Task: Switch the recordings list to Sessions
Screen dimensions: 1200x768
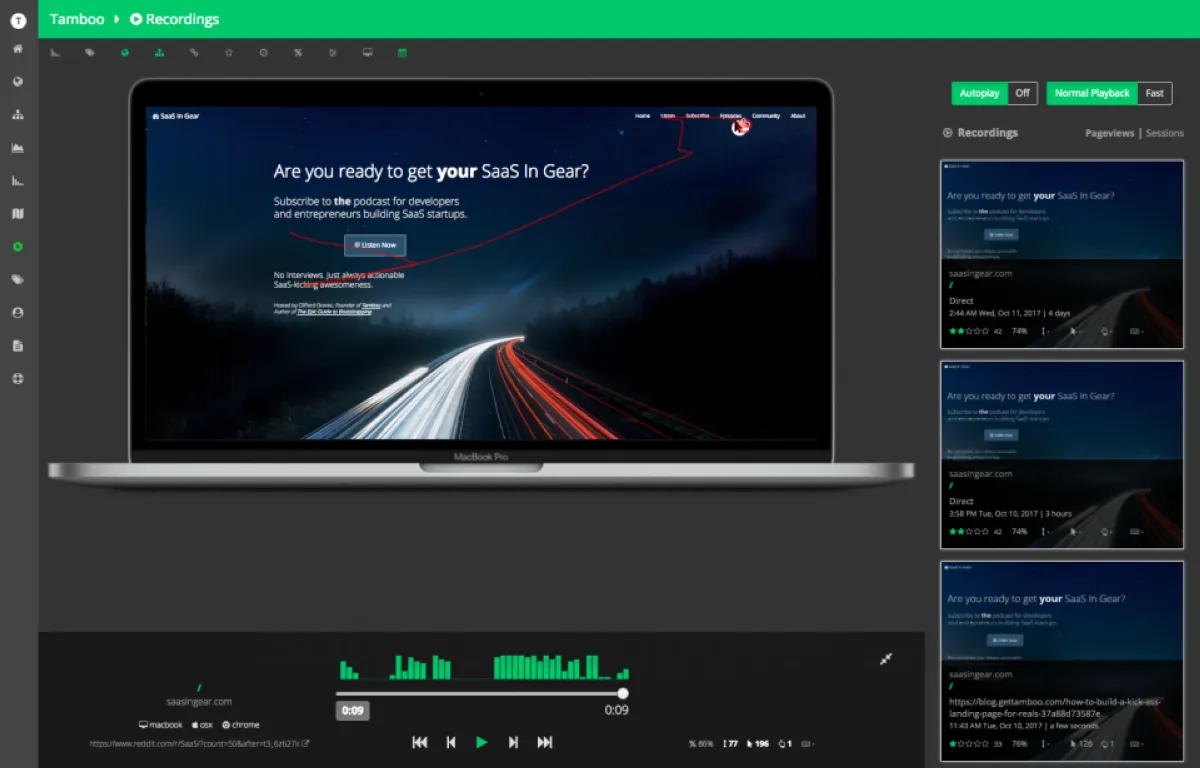Action: click(x=1165, y=133)
